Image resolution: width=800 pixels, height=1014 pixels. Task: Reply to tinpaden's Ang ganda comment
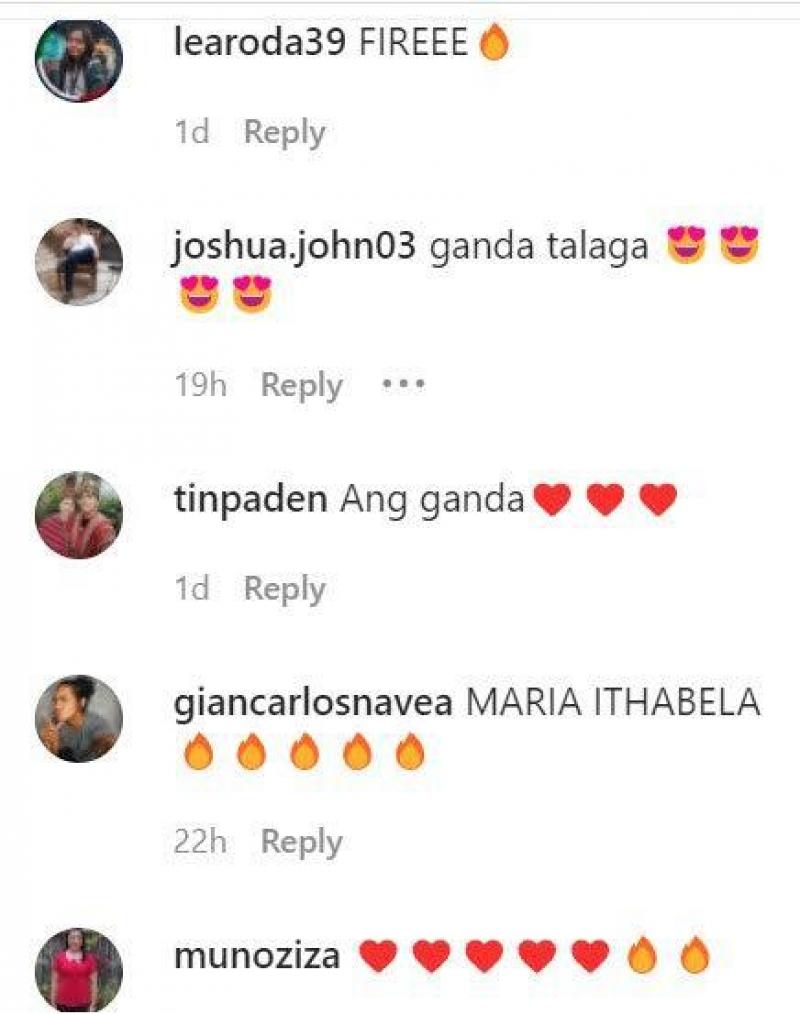tap(285, 589)
